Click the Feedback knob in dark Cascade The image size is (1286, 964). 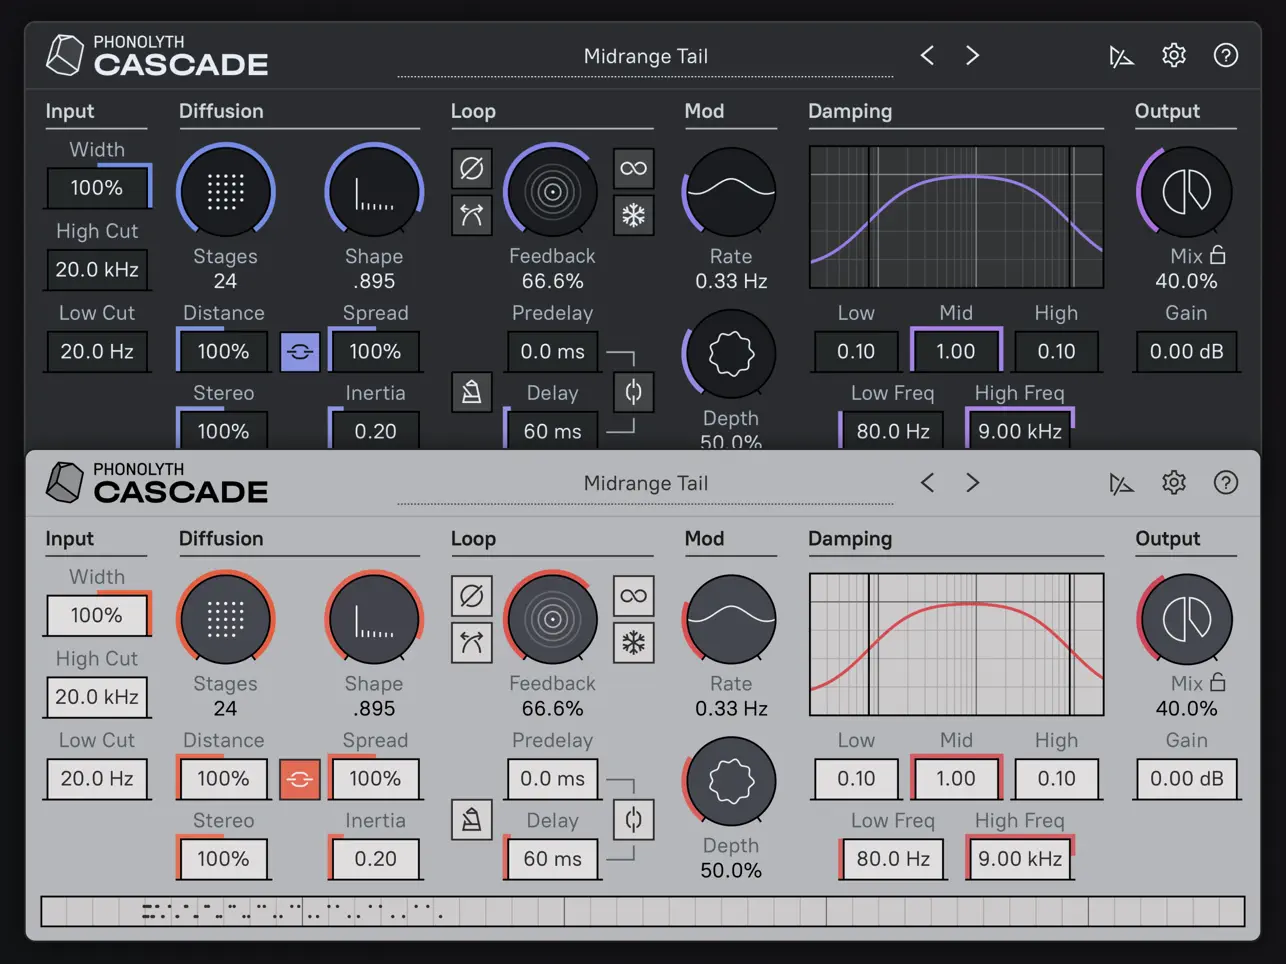[x=552, y=191]
